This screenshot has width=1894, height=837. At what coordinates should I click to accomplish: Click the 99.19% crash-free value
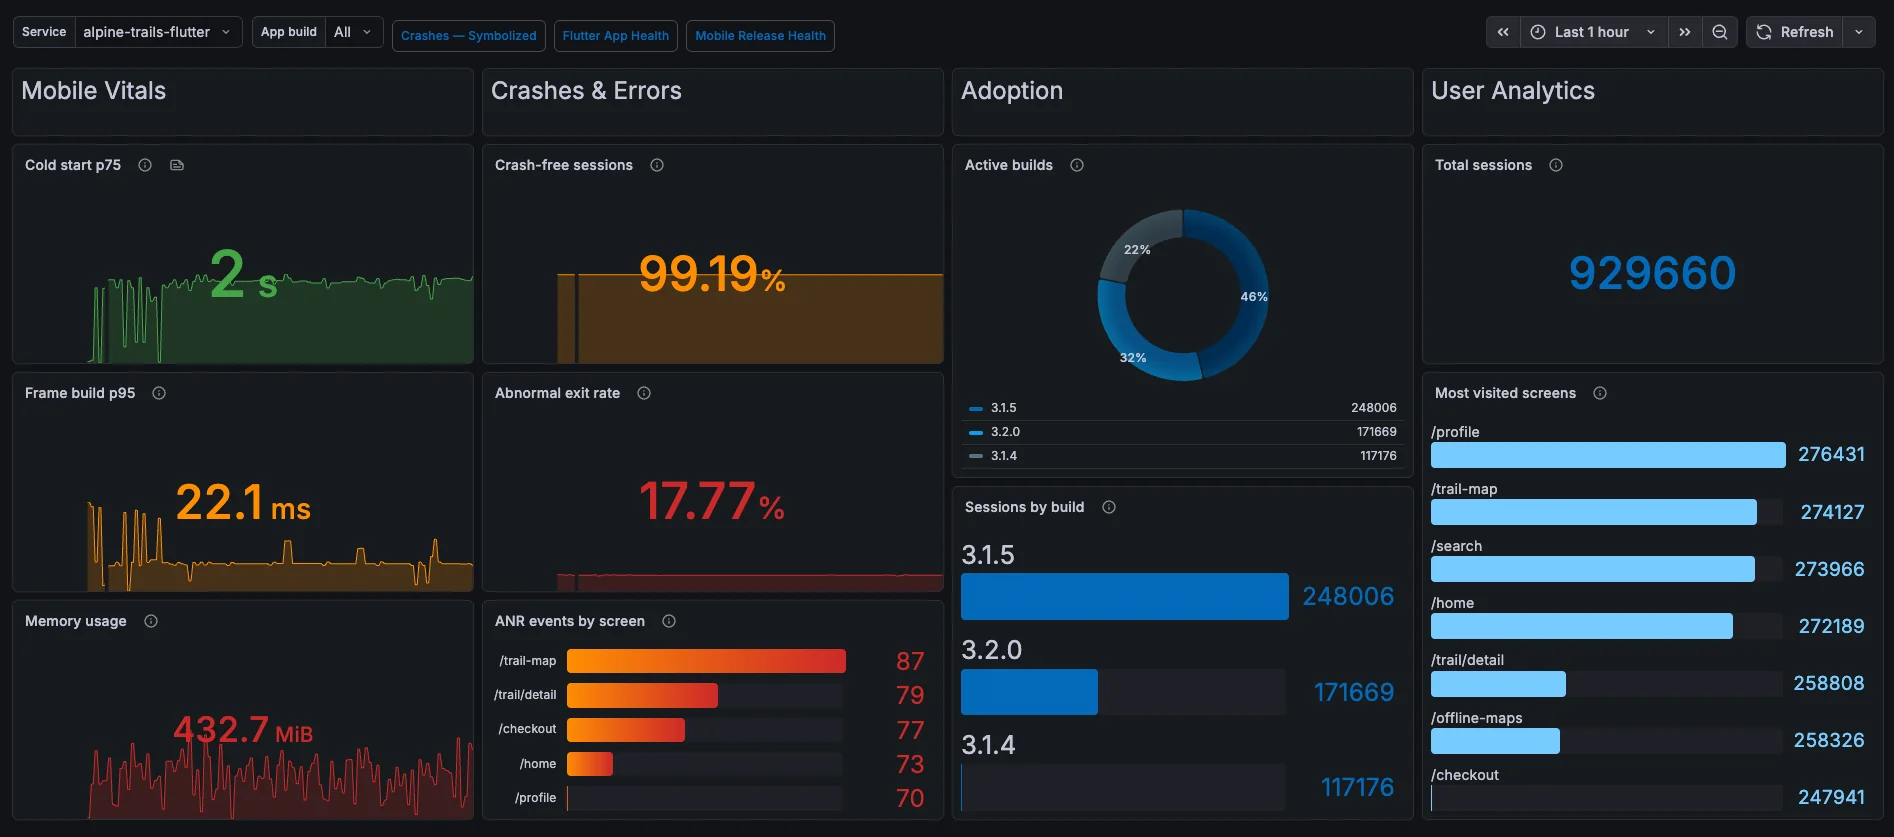(712, 274)
